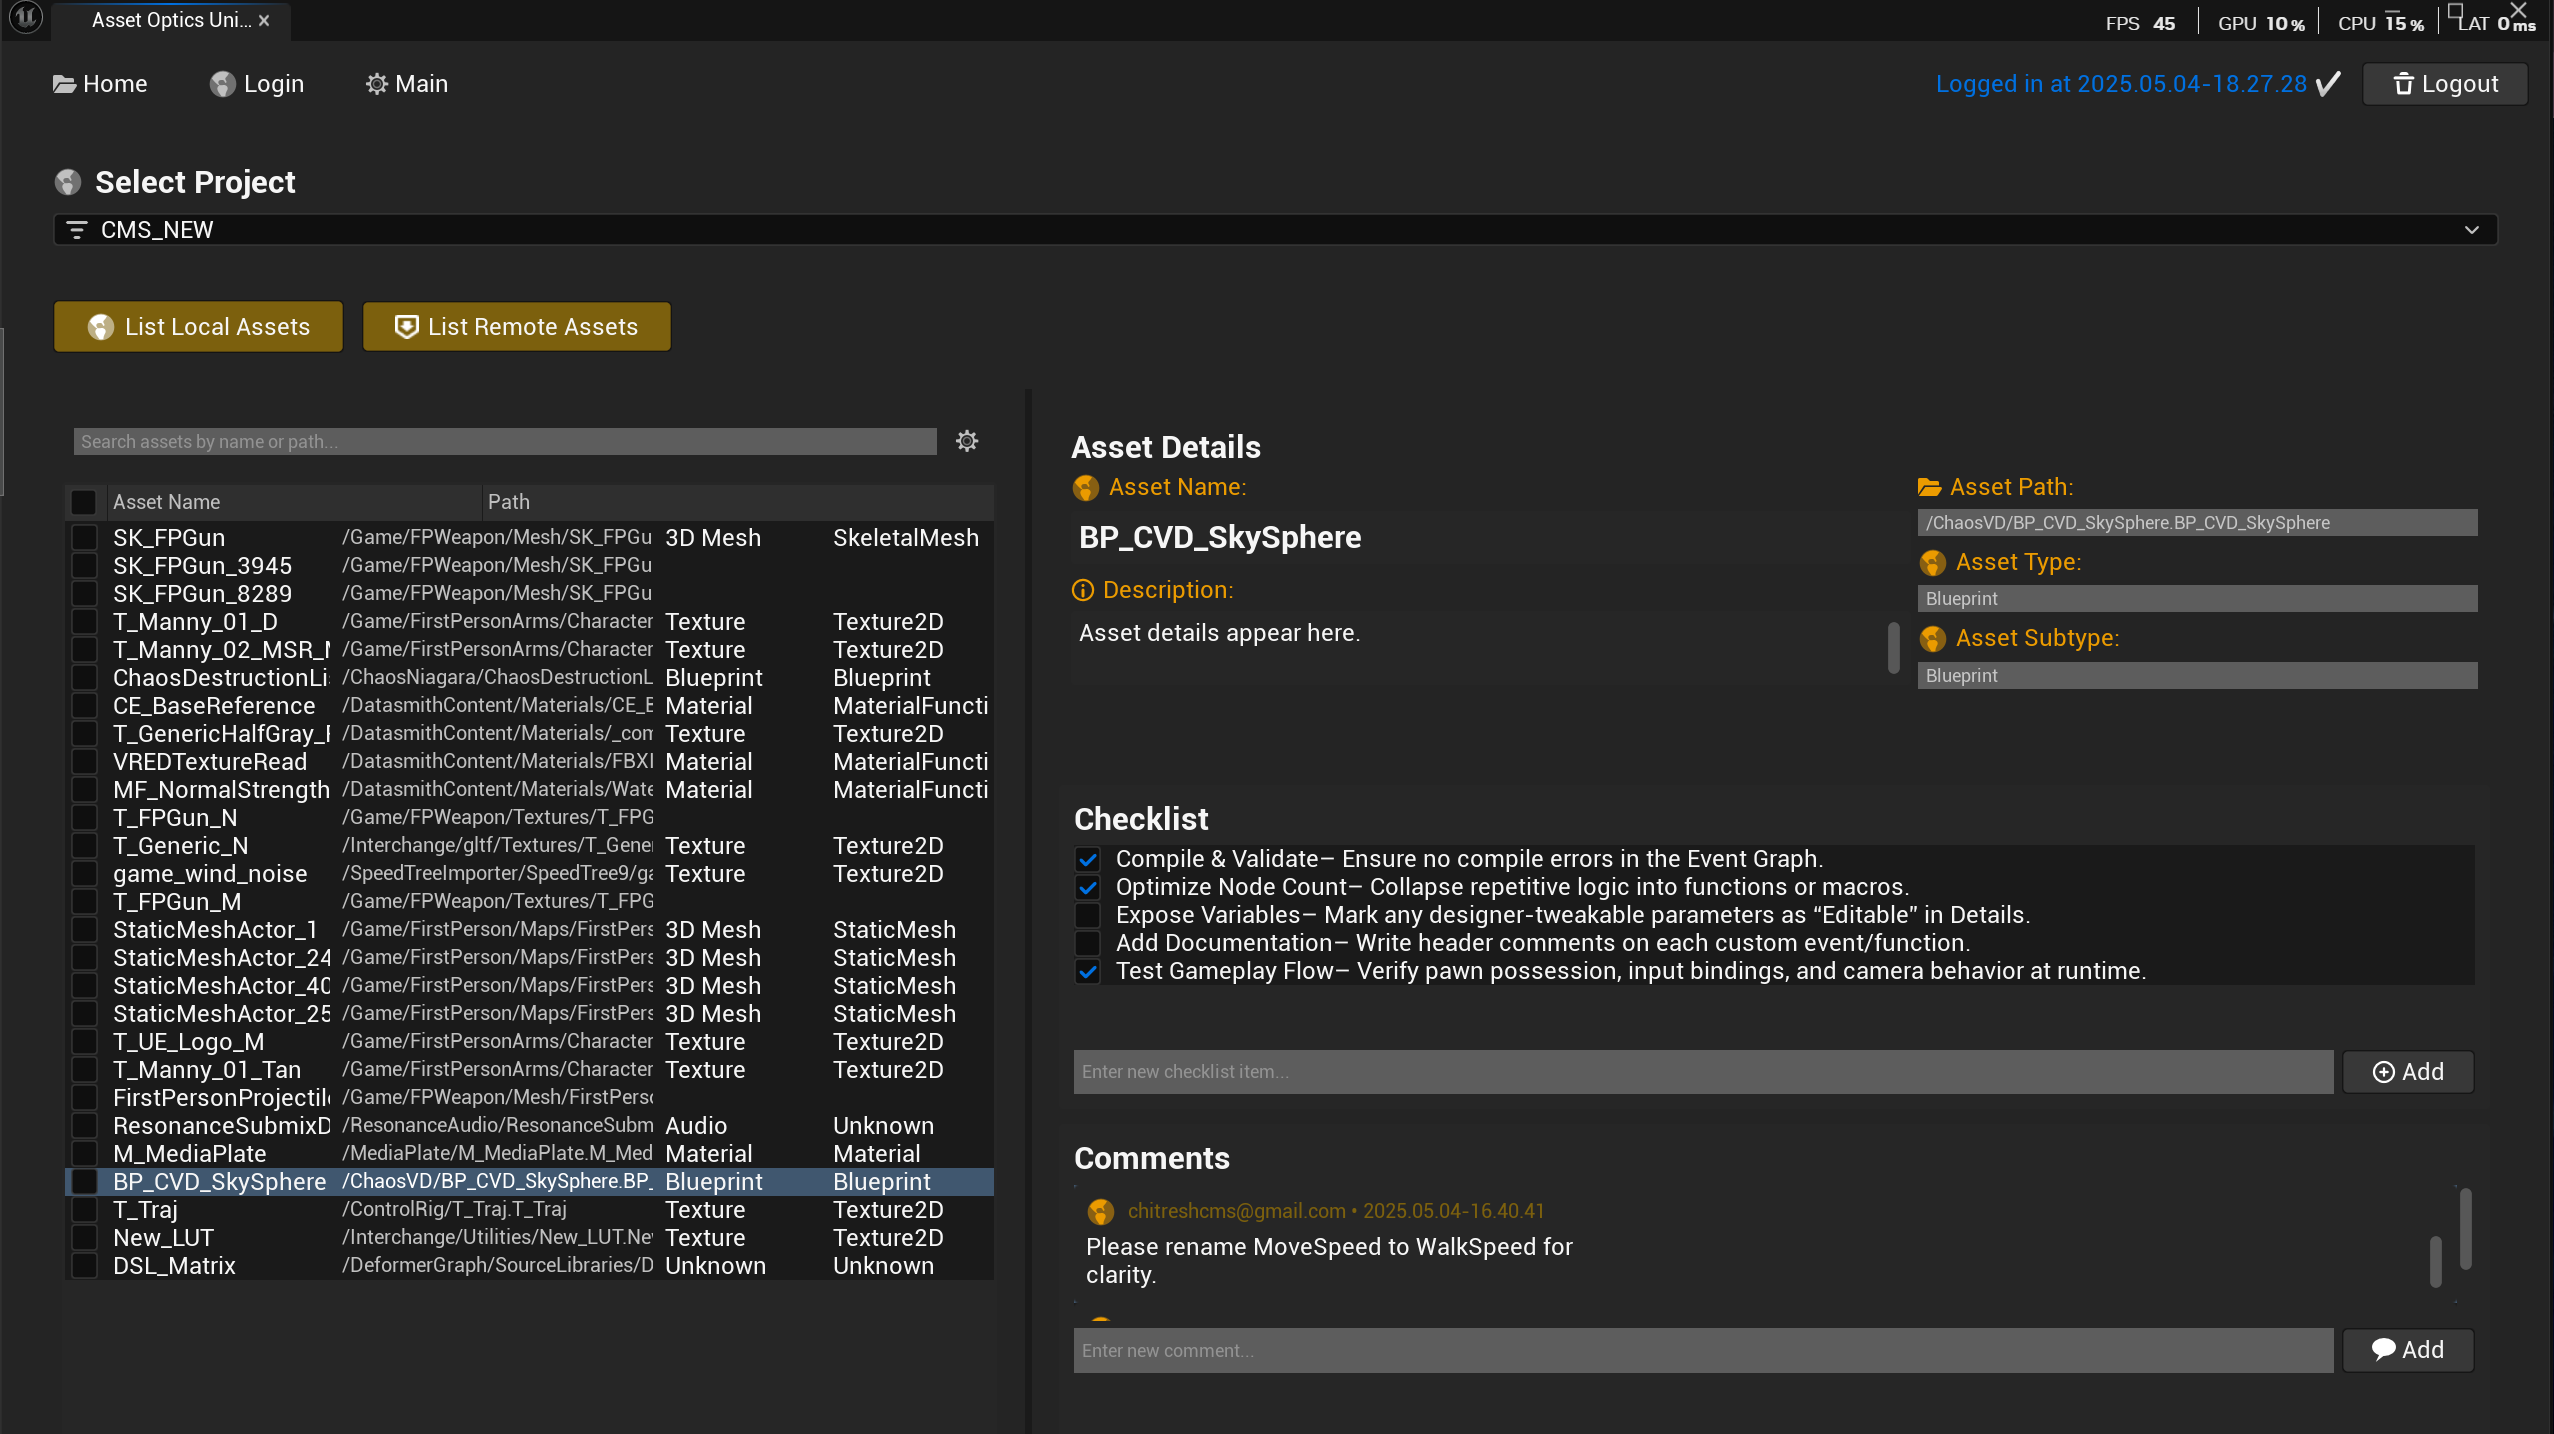Open the Home tab
Image resolution: width=2554 pixels, height=1434 pixels.
[100, 84]
